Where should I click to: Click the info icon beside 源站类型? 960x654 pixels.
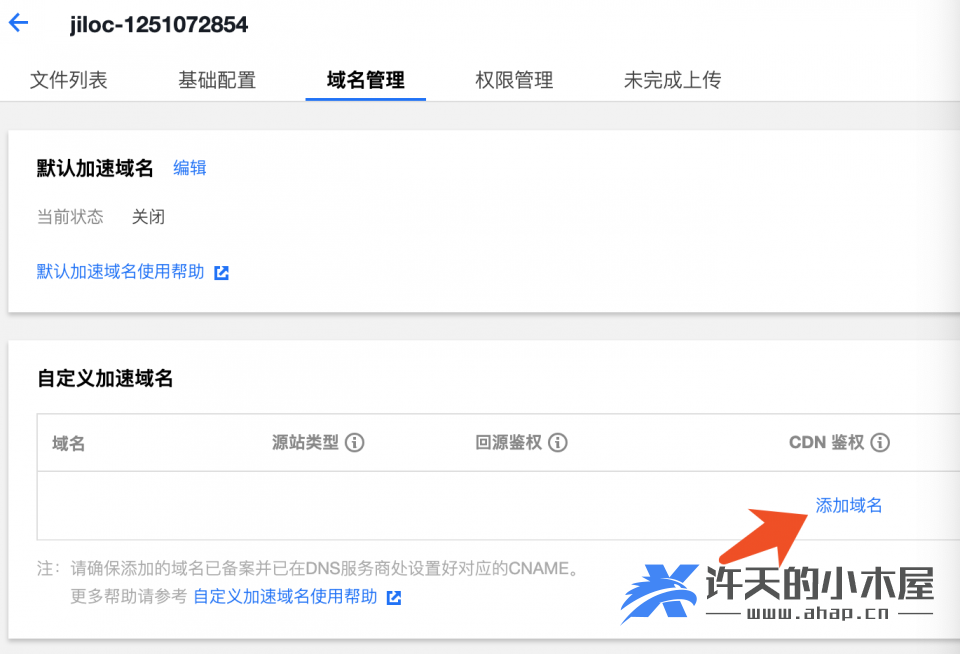(x=354, y=442)
